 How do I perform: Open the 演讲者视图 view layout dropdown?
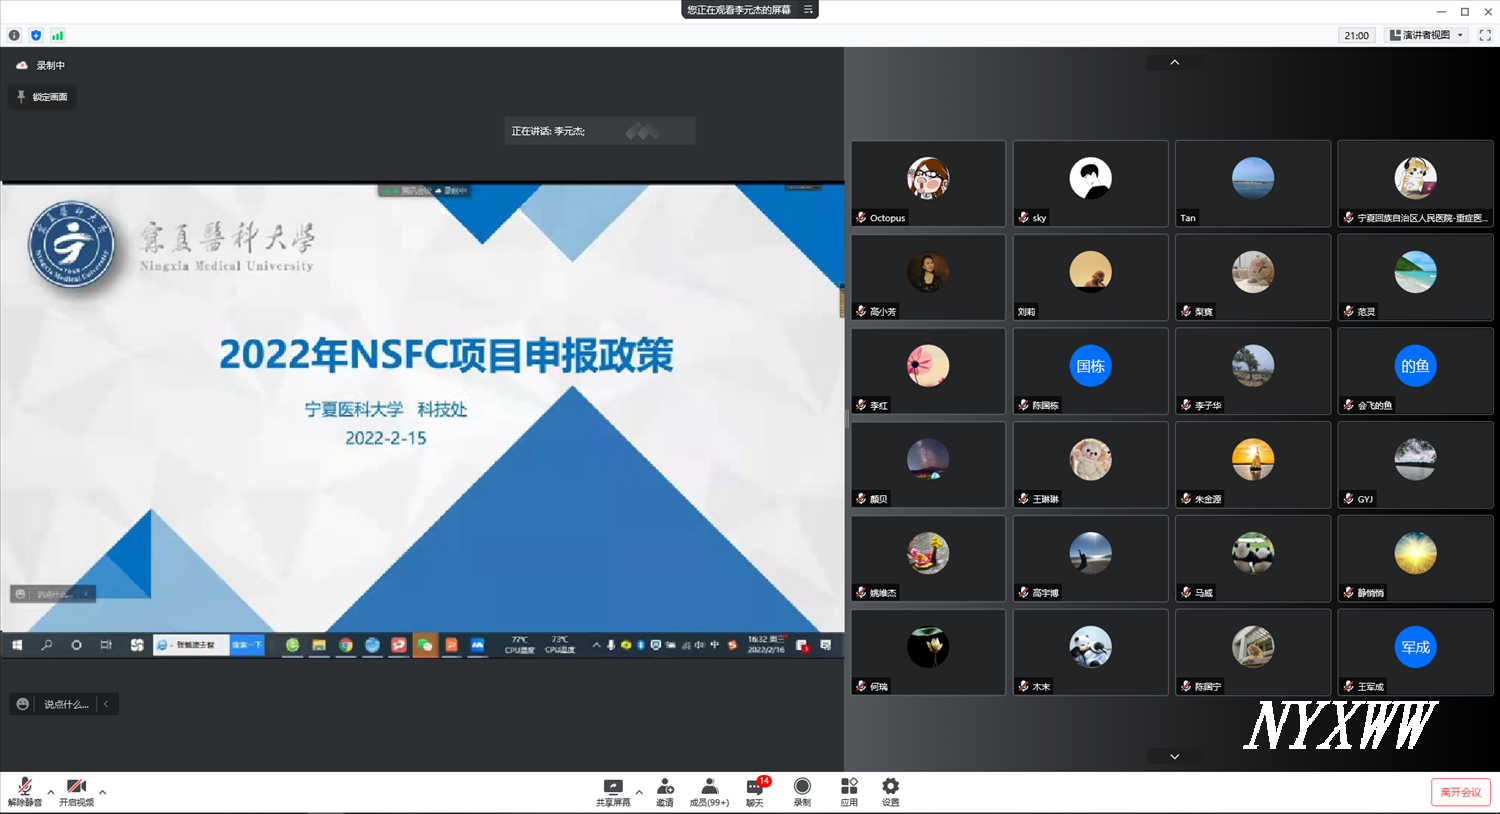tap(1427, 35)
